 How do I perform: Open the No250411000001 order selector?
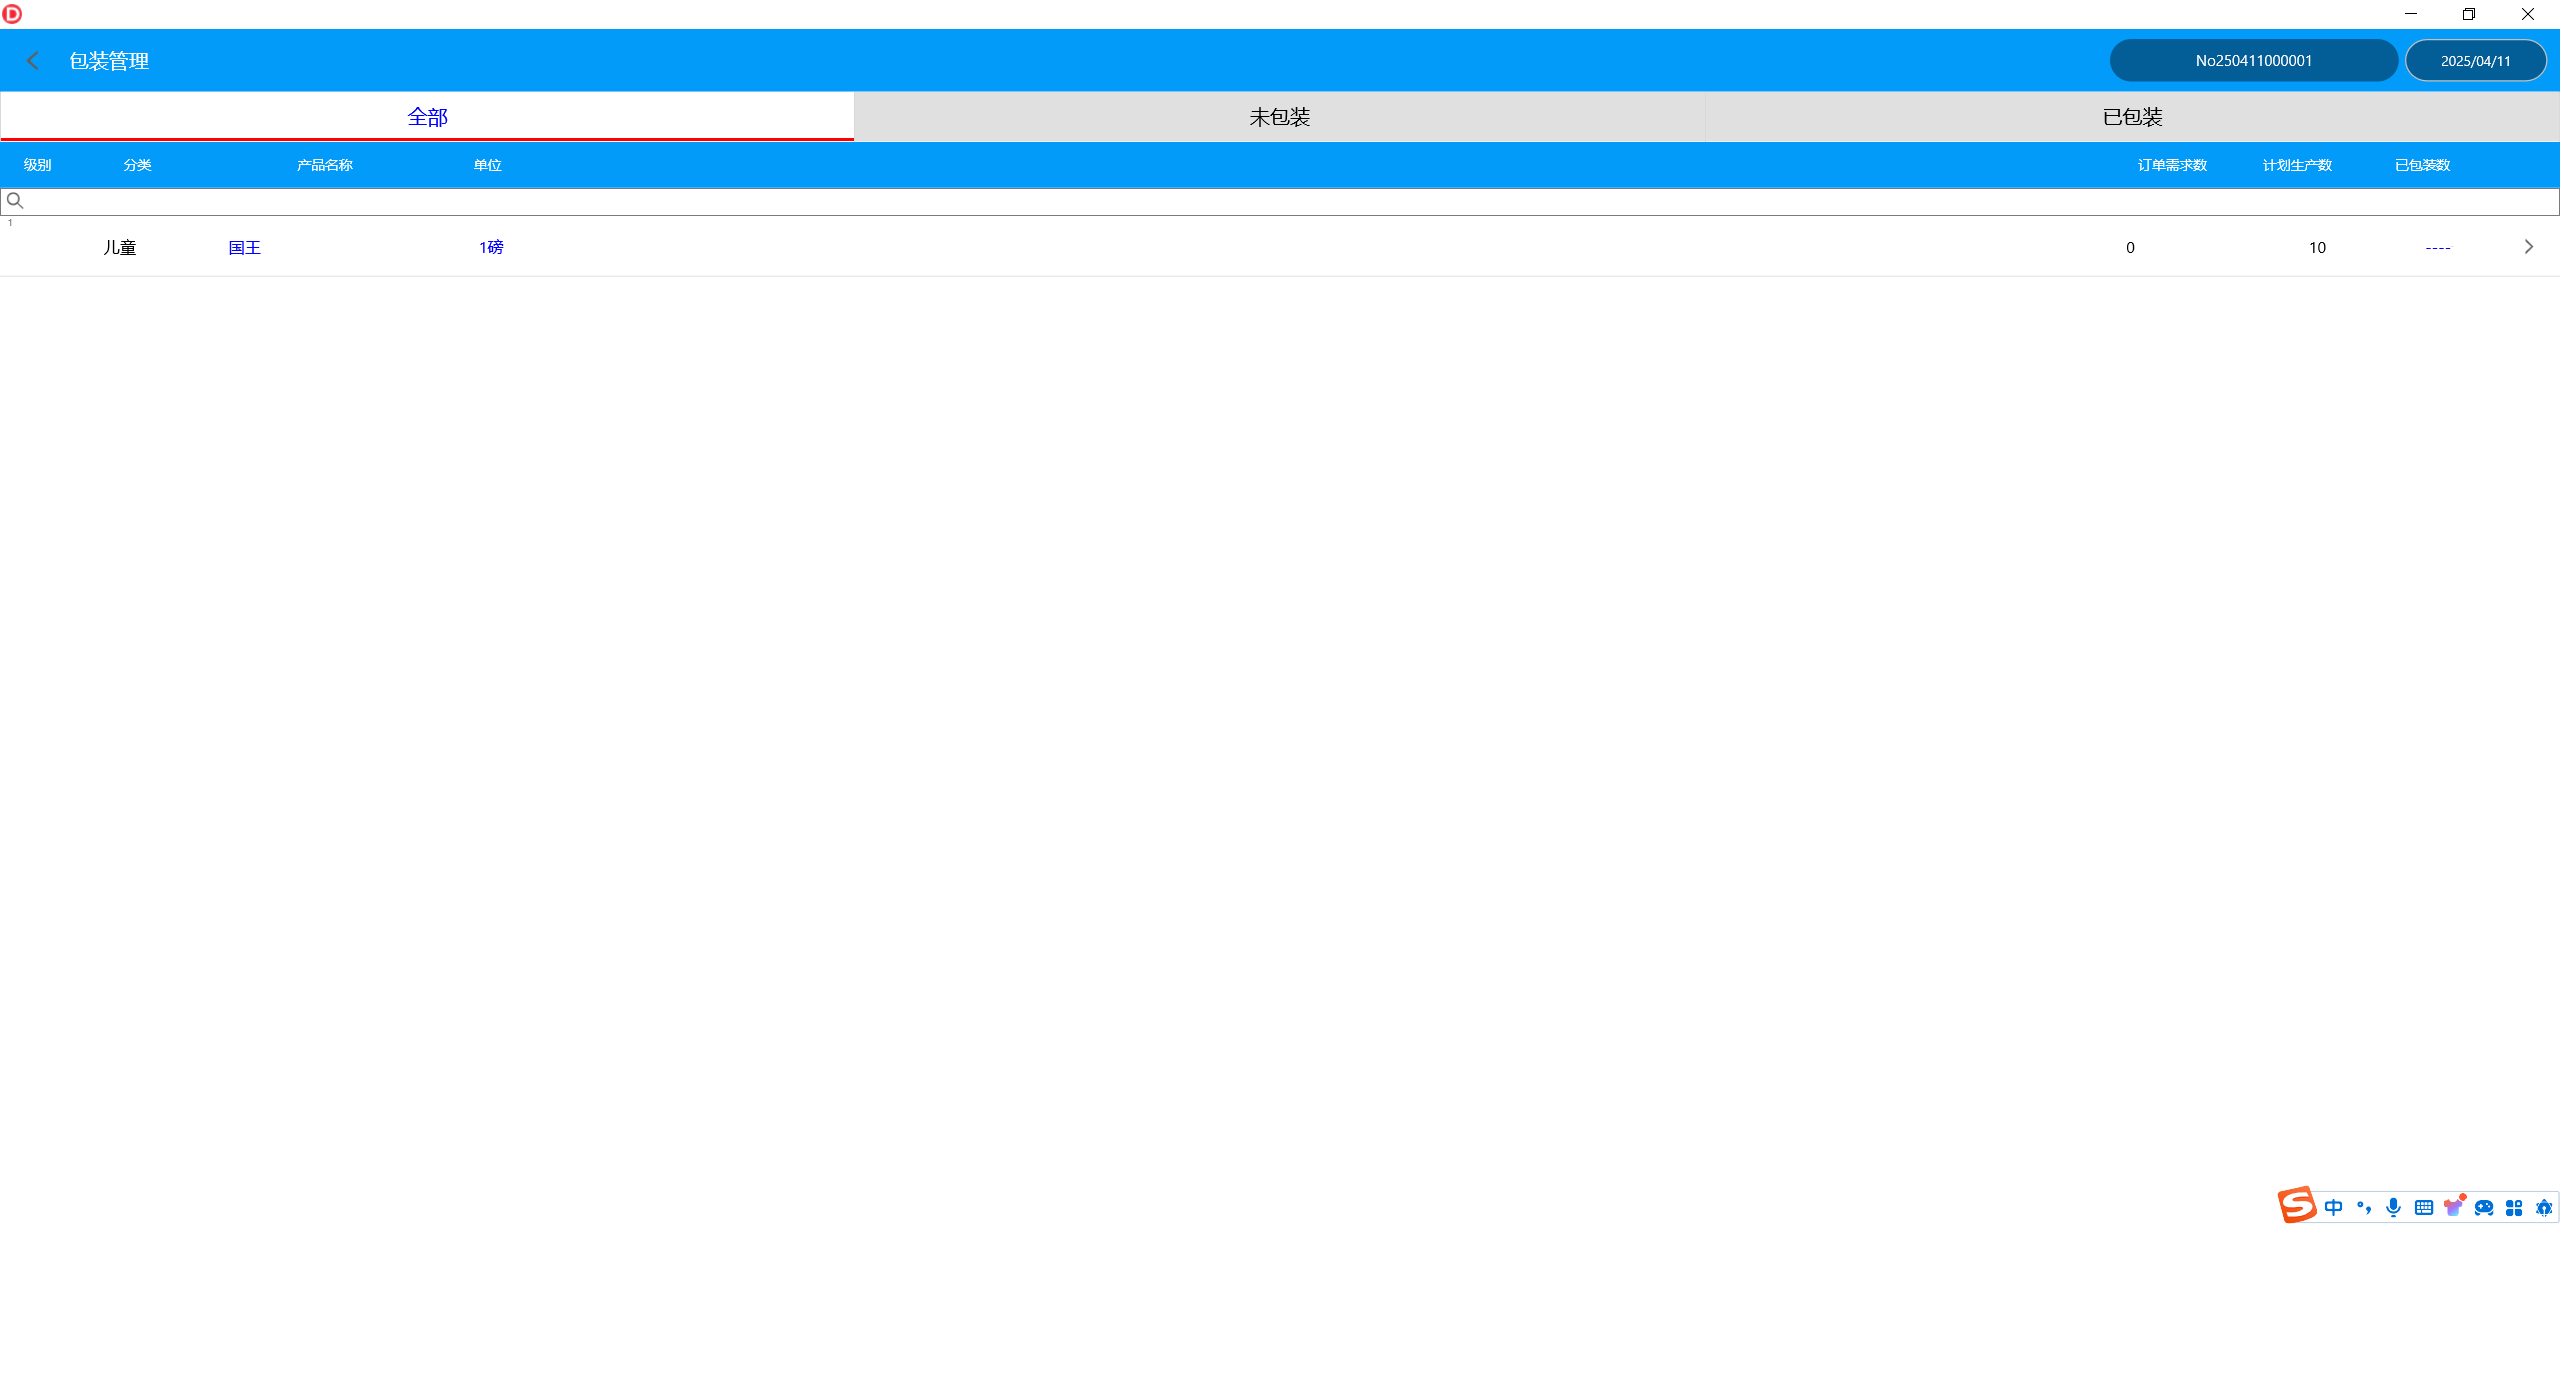2253,61
